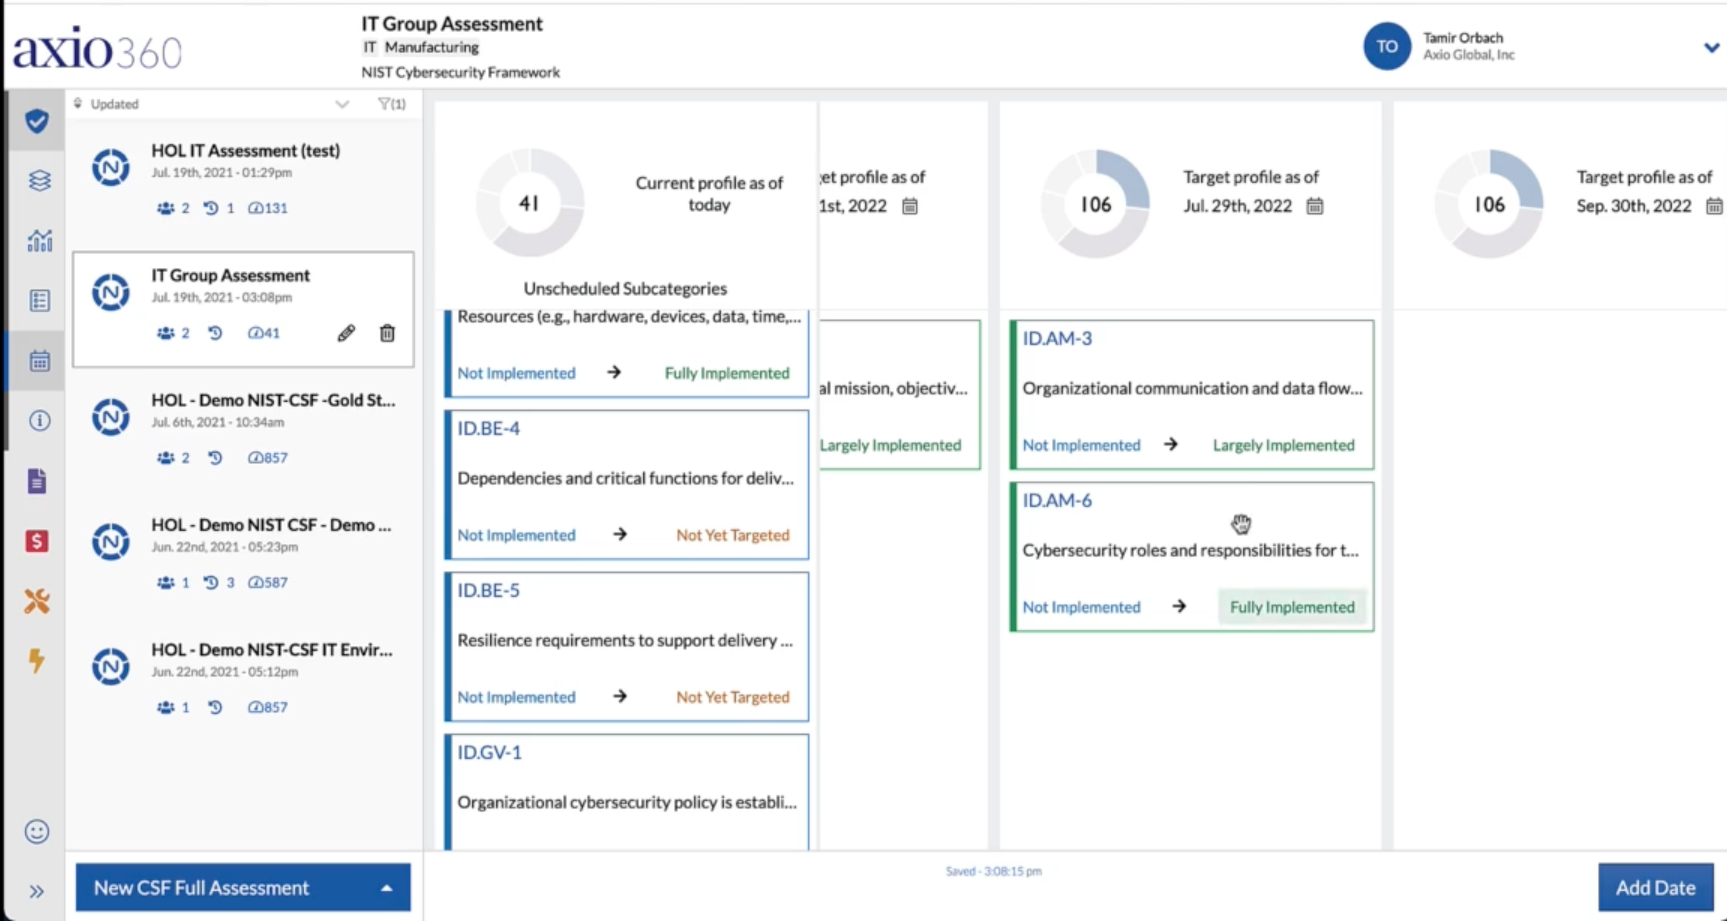
Task: Click Fully Implemented target on ID.AM-6
Action: tap(1292, 607)
